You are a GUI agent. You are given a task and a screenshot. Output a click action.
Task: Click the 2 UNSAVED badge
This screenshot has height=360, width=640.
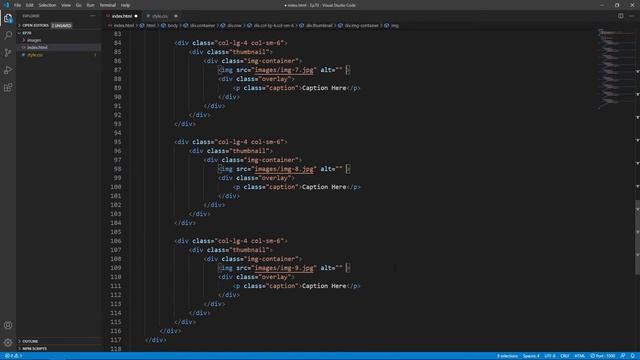pos(62,25)
